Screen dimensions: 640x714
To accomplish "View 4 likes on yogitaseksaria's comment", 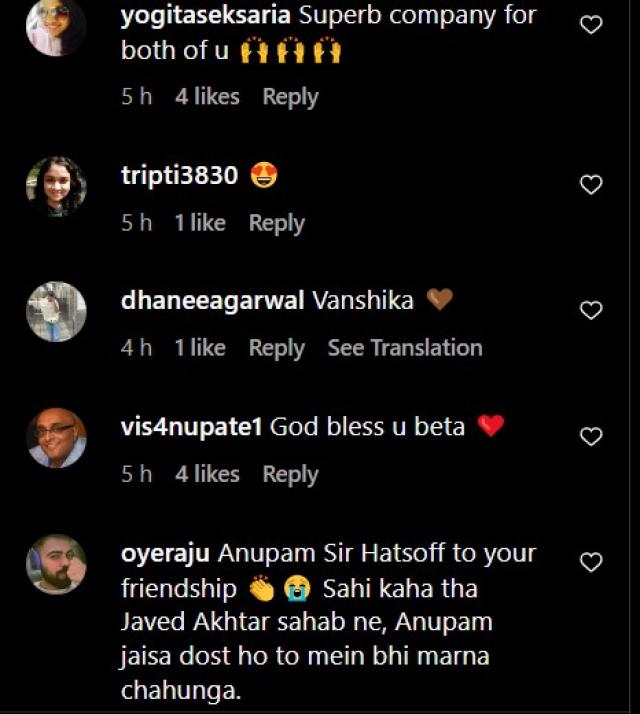I will 207,97.
